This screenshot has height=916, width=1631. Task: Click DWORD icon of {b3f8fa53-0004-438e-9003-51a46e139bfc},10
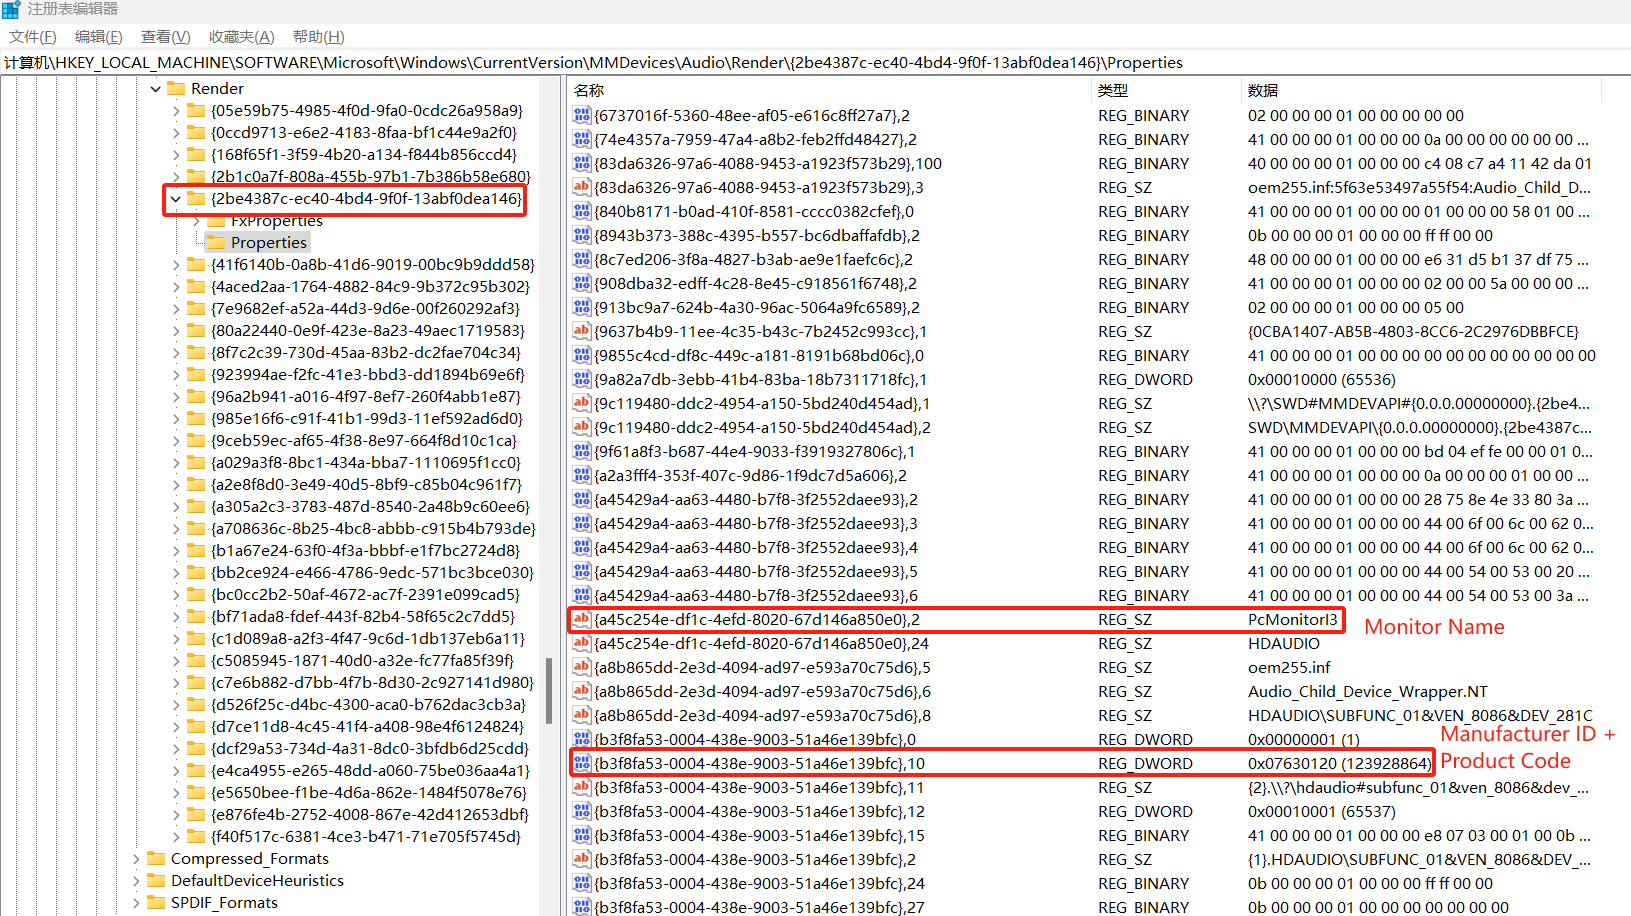point(581,763)
